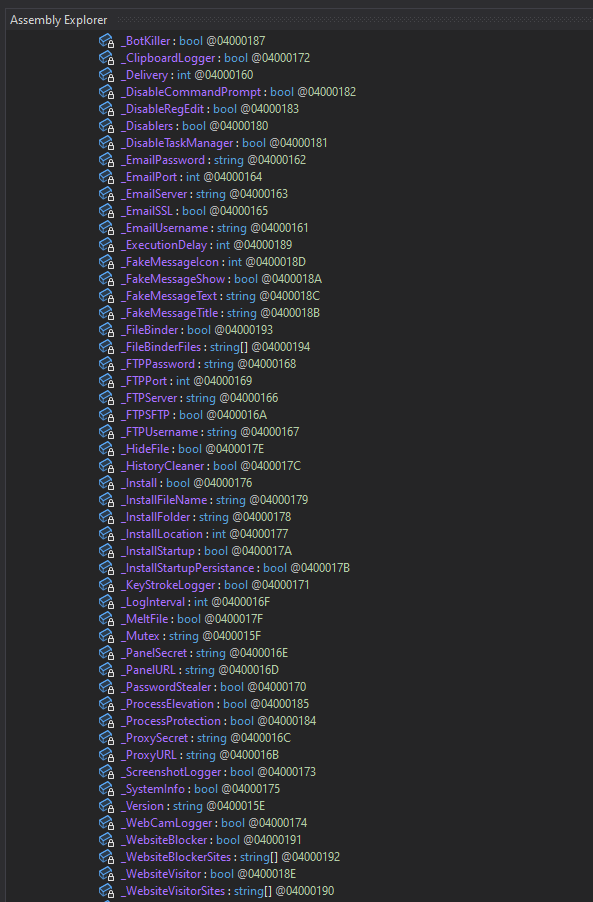593x902 pixels.
Task: Click the field icon beside _EmailPassword
Action: click(x=106, y=160)
